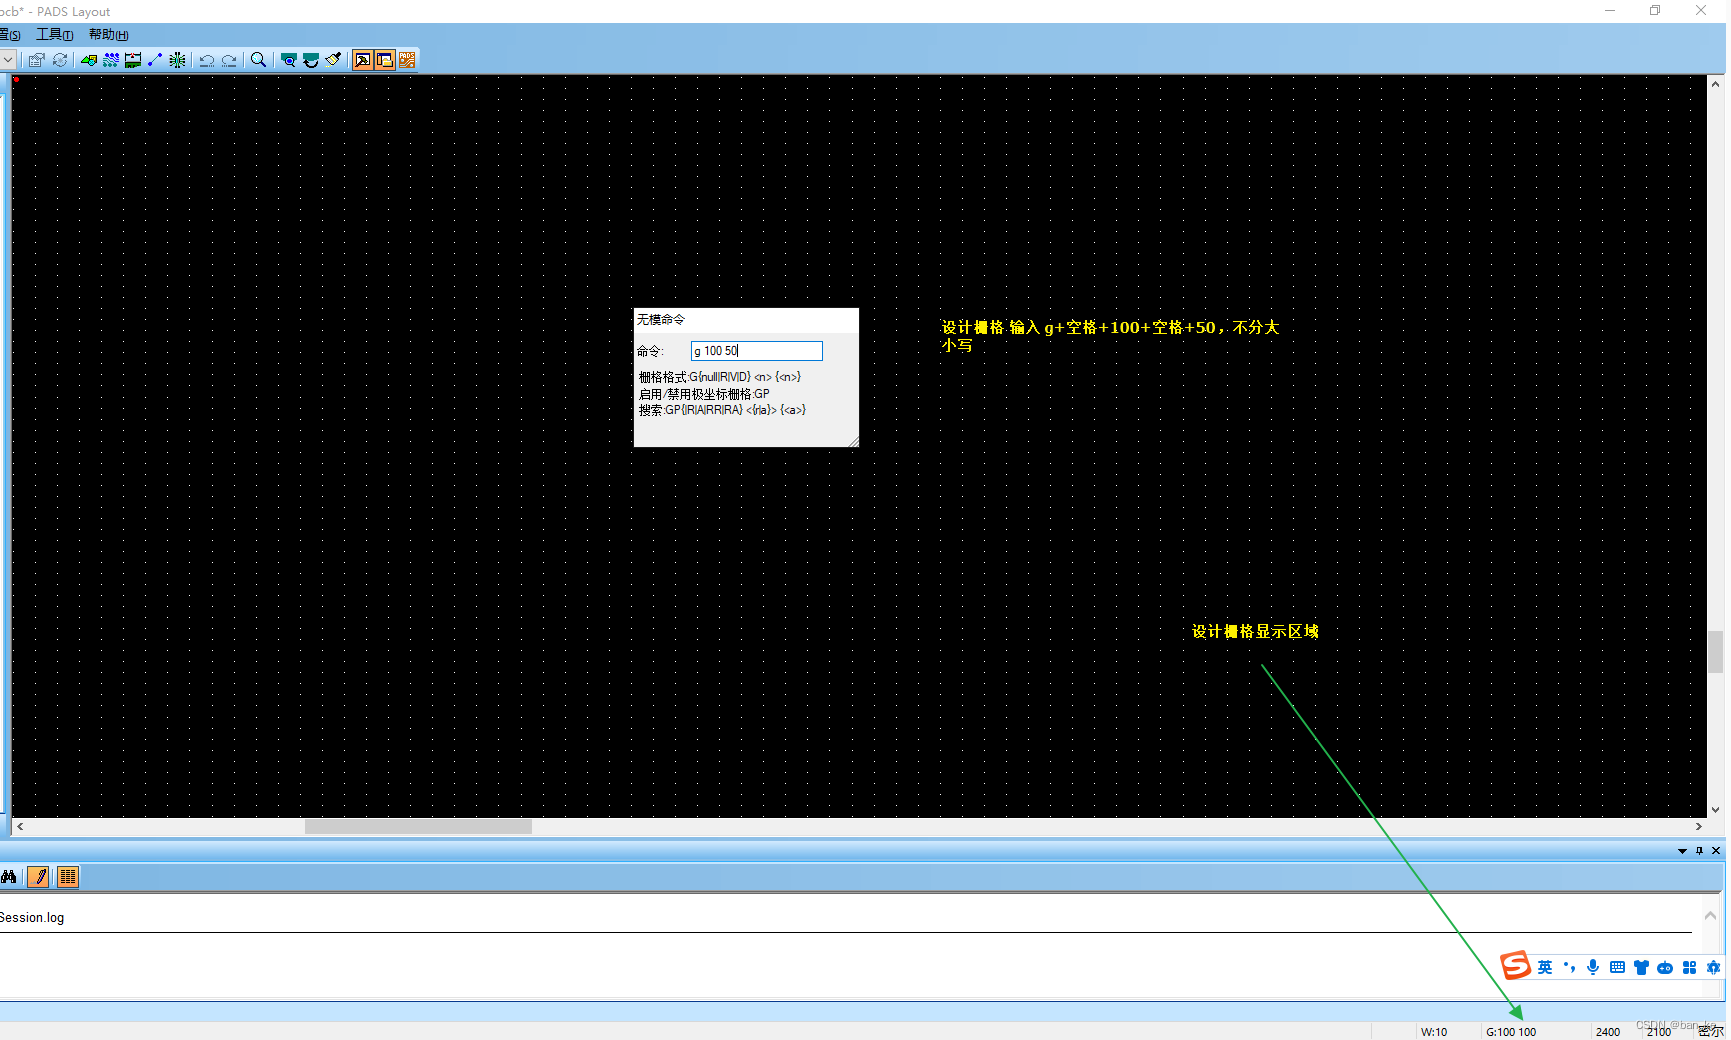Open the layer dropdown arrow in toolbar
The image size is (1731, 1040).
point(8,60)
